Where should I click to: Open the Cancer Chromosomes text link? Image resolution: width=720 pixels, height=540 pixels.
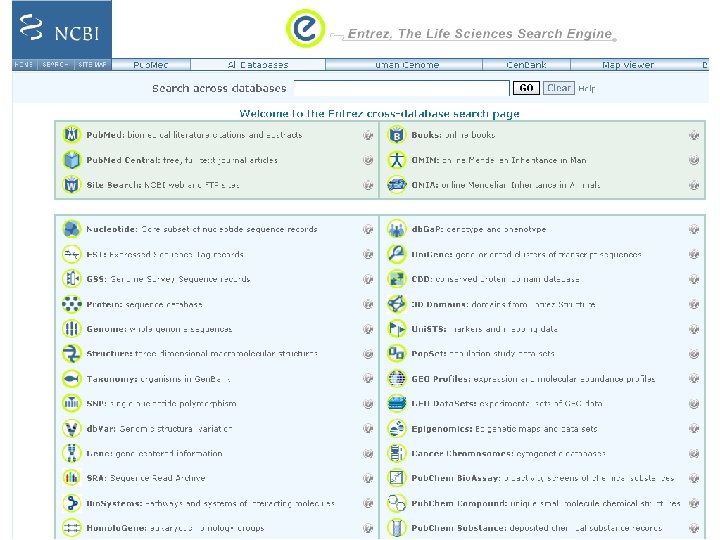(462, 453)
